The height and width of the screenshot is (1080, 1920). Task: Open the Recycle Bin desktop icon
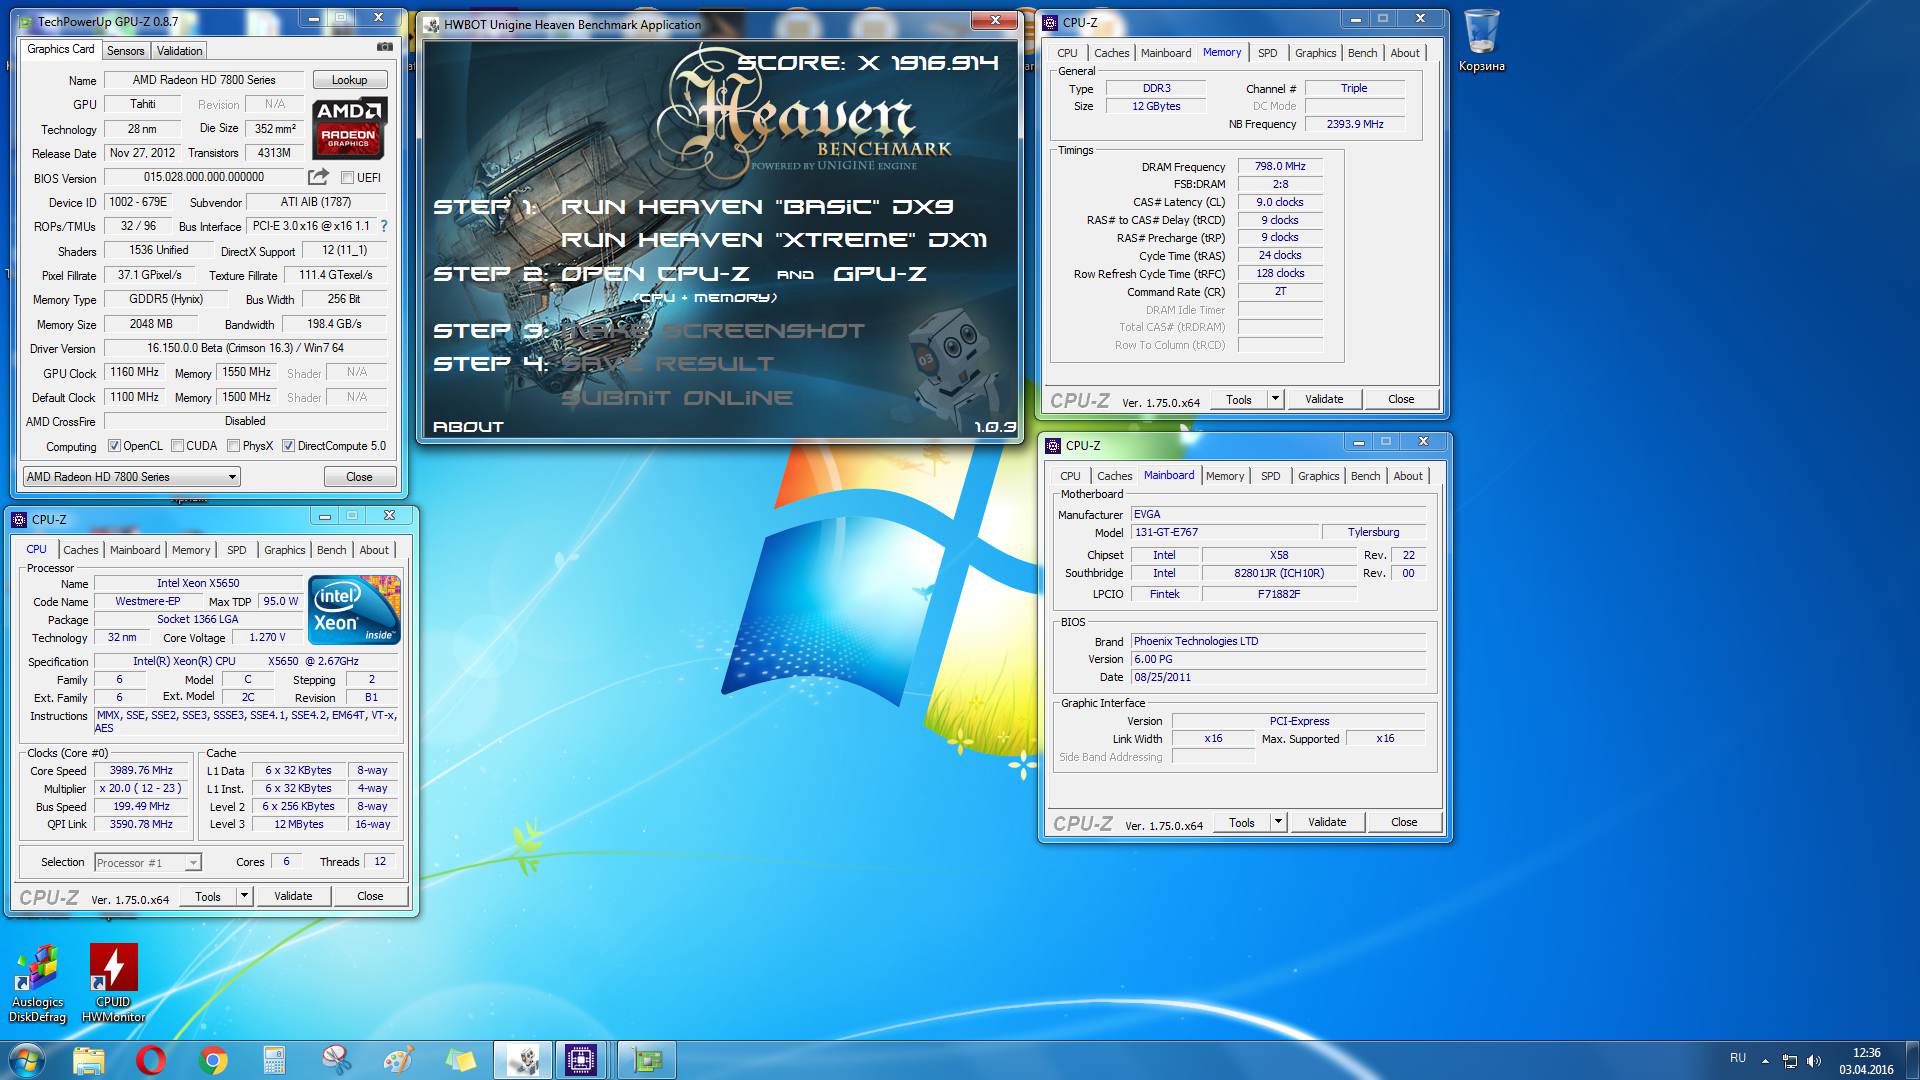tap(1481, 41)
